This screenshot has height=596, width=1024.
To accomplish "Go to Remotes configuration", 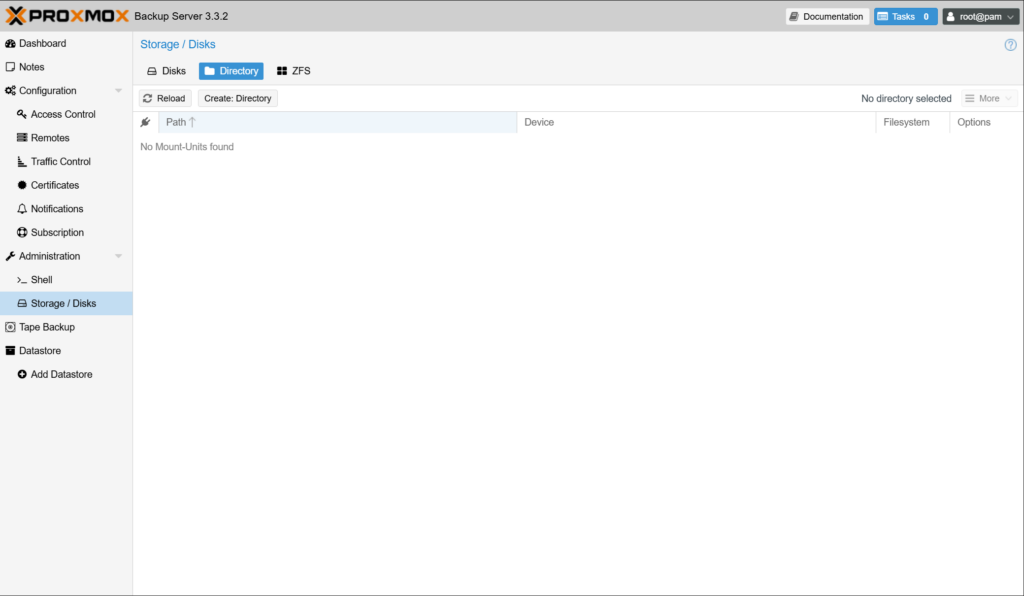I will pos(49,138).
